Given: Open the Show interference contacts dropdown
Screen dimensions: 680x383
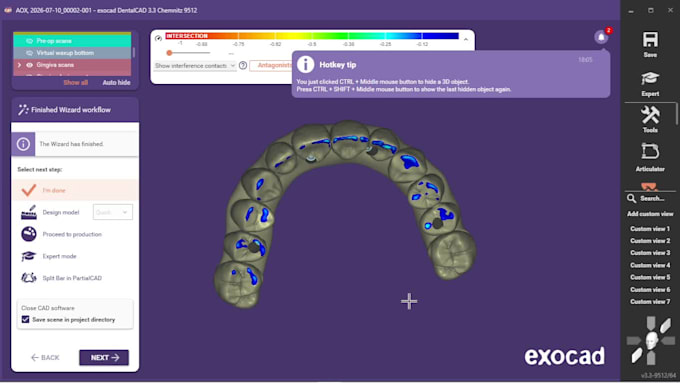Looking at the screenshot, I should point(195,65).
